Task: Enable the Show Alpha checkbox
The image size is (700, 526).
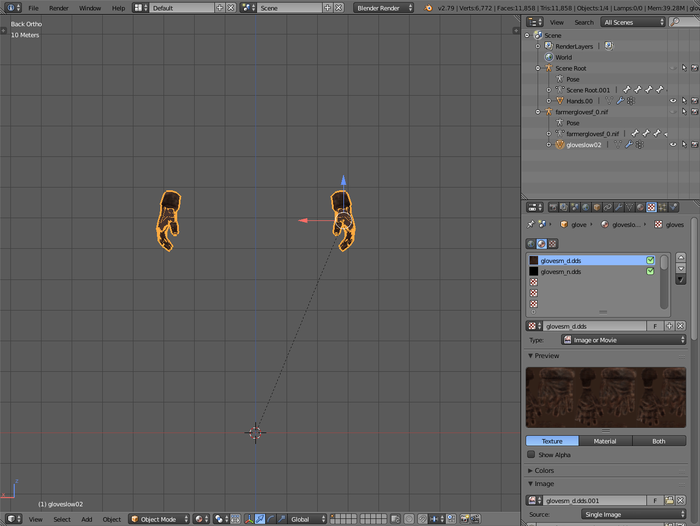Action: [531, 454]
